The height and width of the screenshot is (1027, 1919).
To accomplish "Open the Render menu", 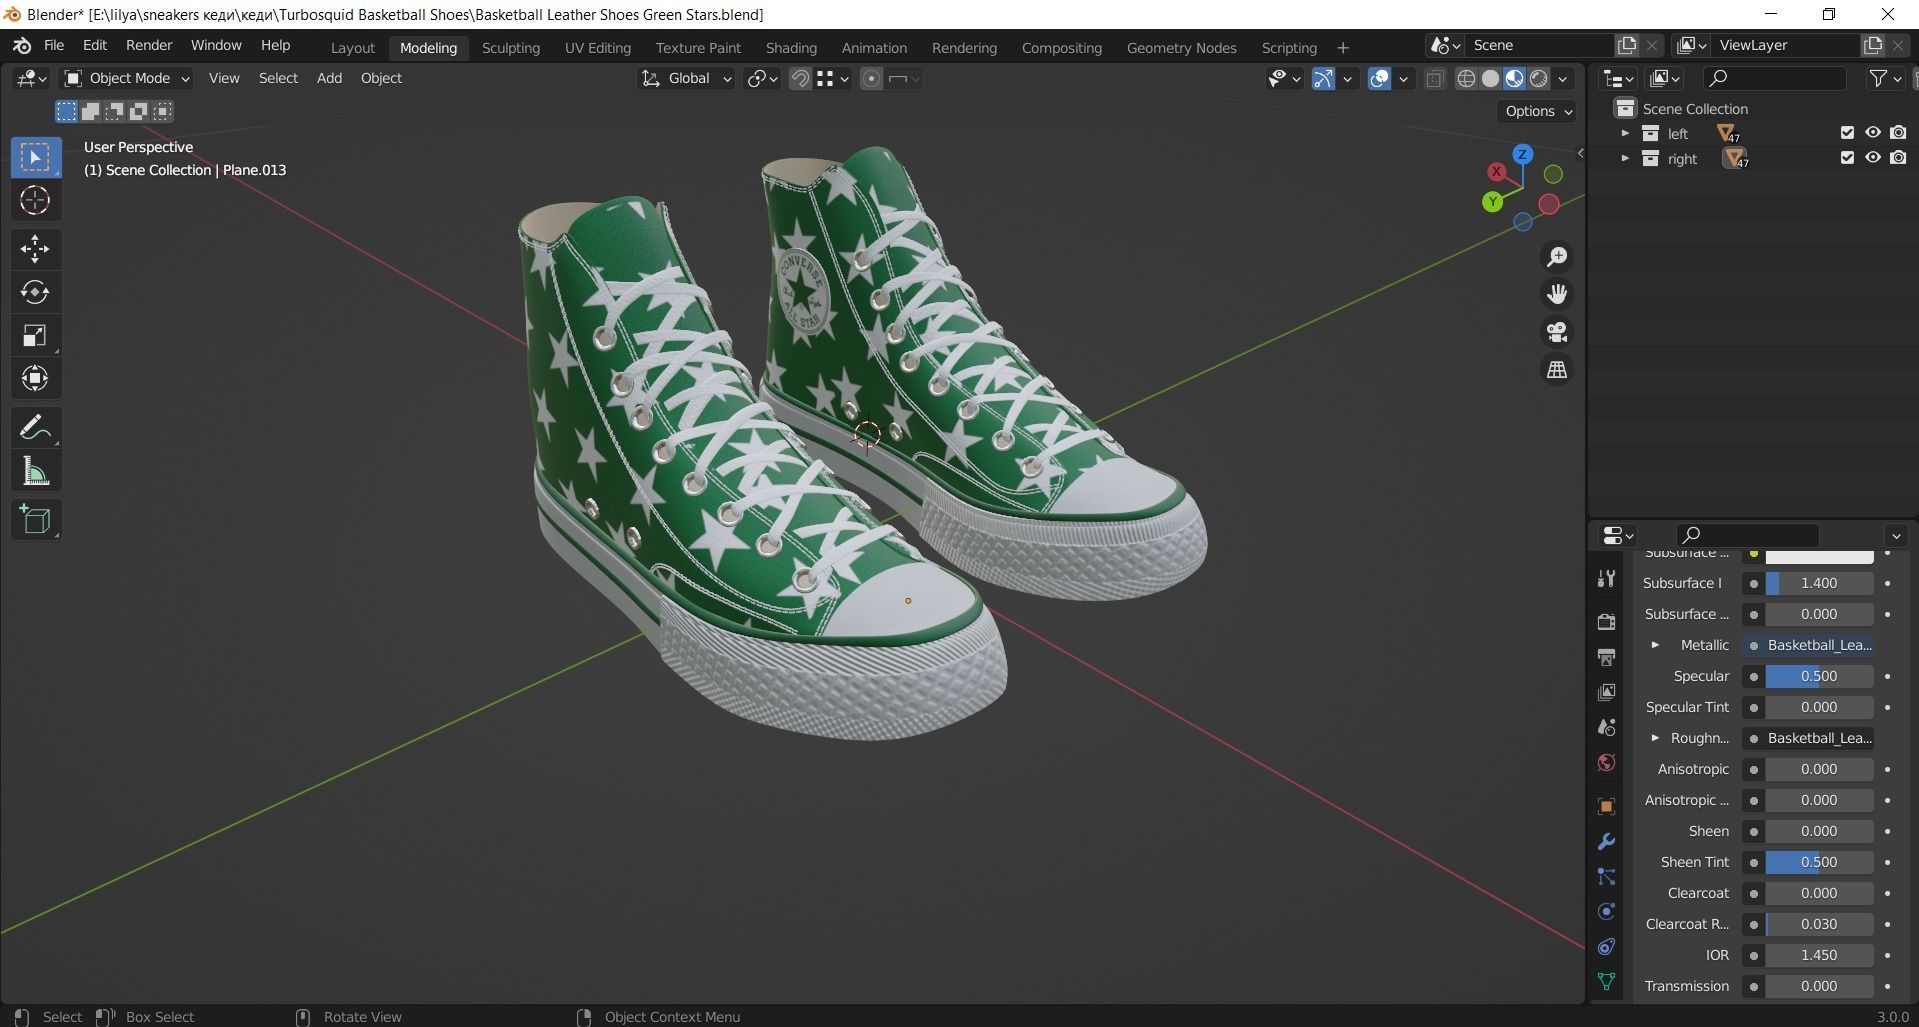I will pos(149,45).
